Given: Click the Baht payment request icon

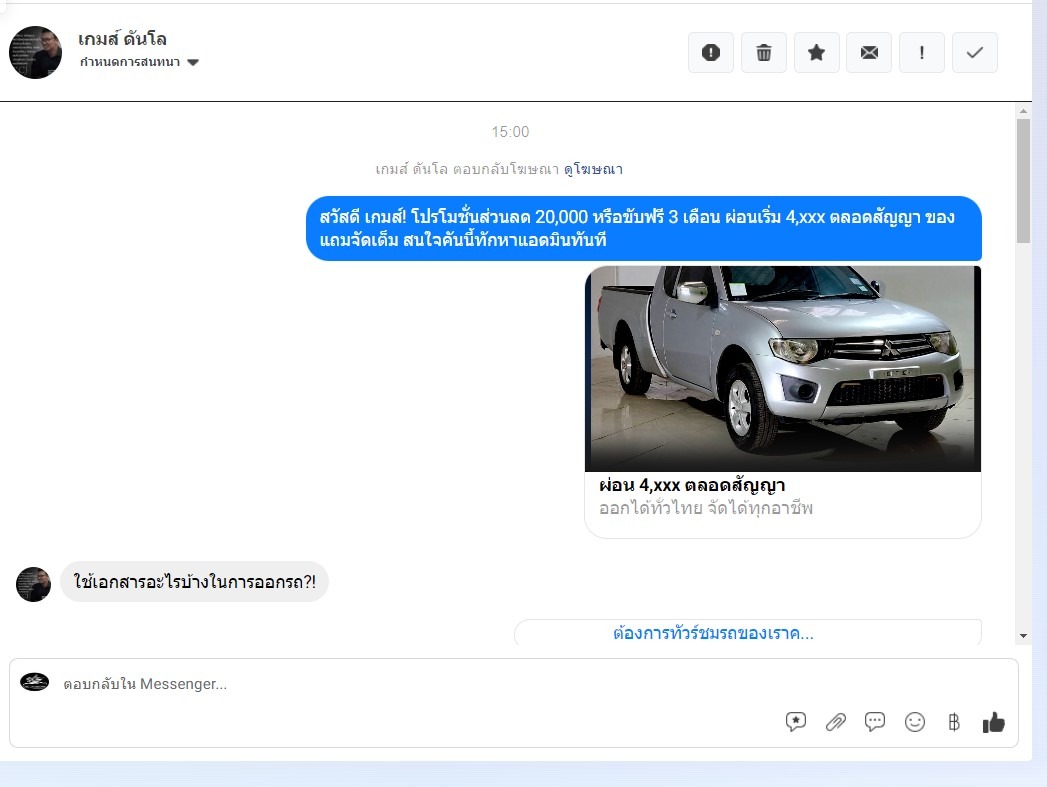Looking at the screenshot, I should (x=954, y=722).
